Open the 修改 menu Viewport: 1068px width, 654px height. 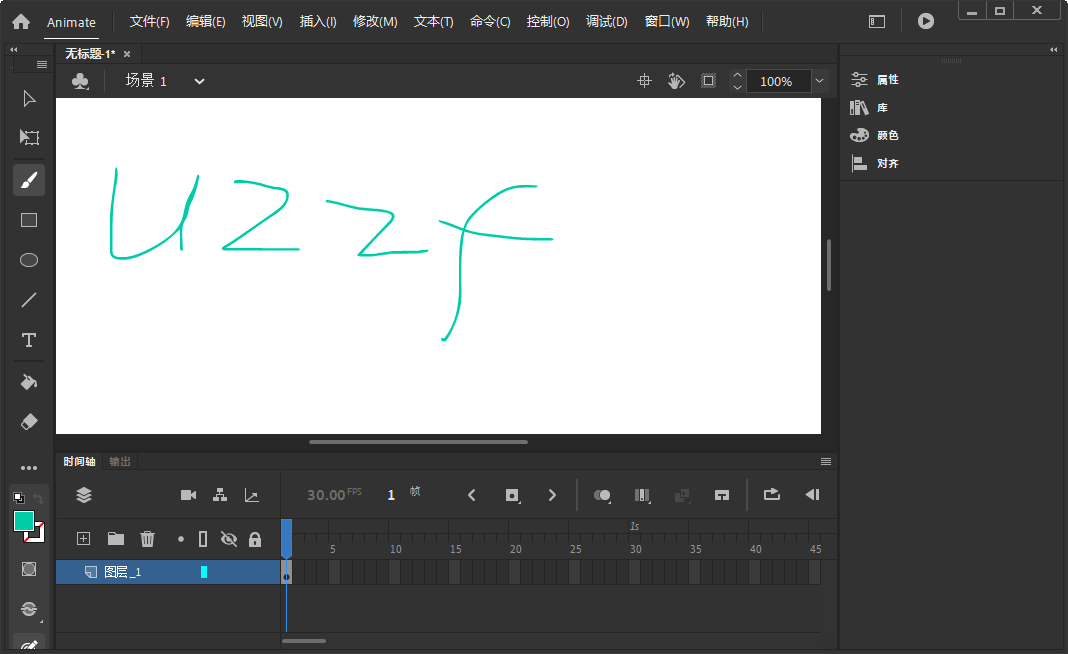point(375,21)
